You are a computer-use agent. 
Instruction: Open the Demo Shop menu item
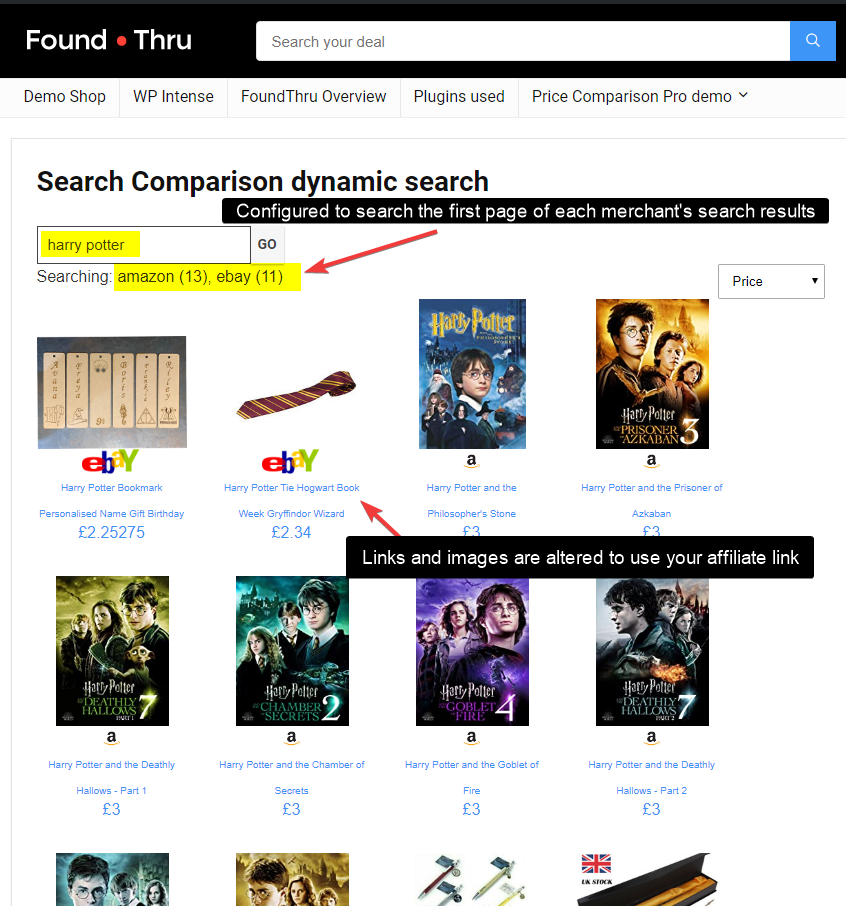pyautogui.click(x=65, y=96)
